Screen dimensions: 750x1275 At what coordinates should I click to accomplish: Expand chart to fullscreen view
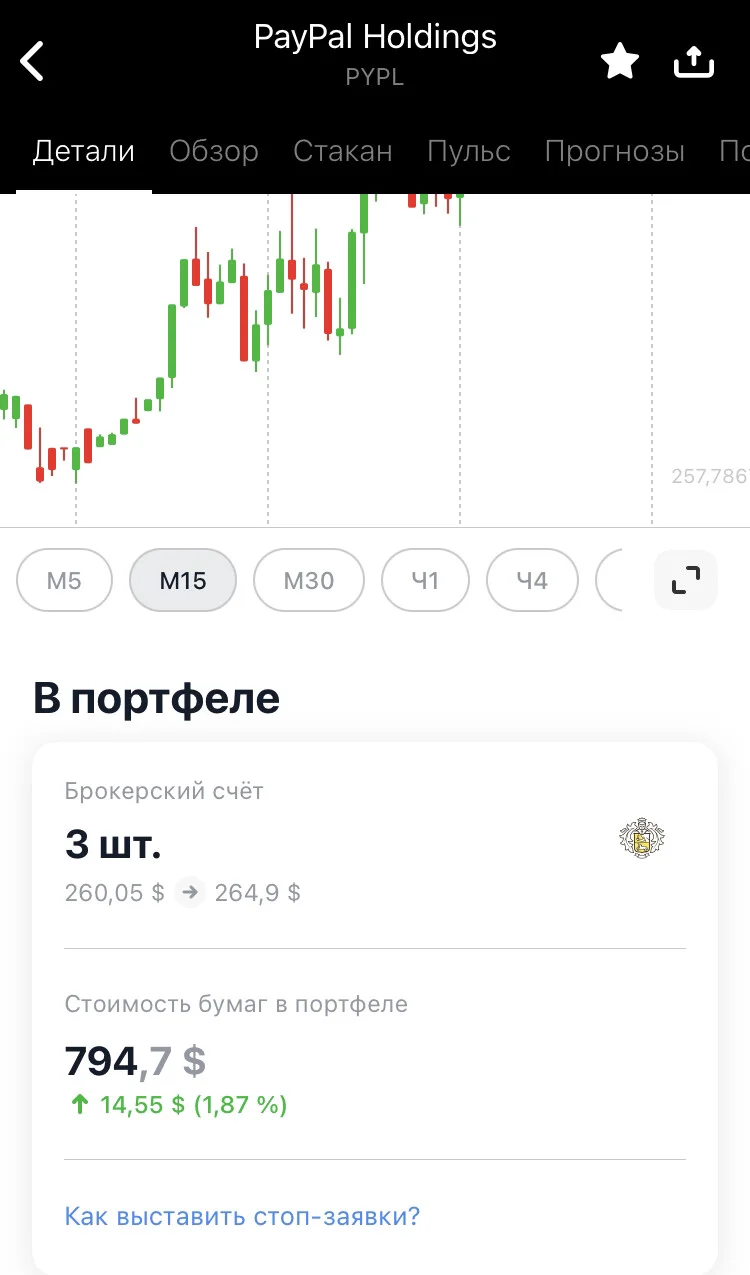pos(686,580)
